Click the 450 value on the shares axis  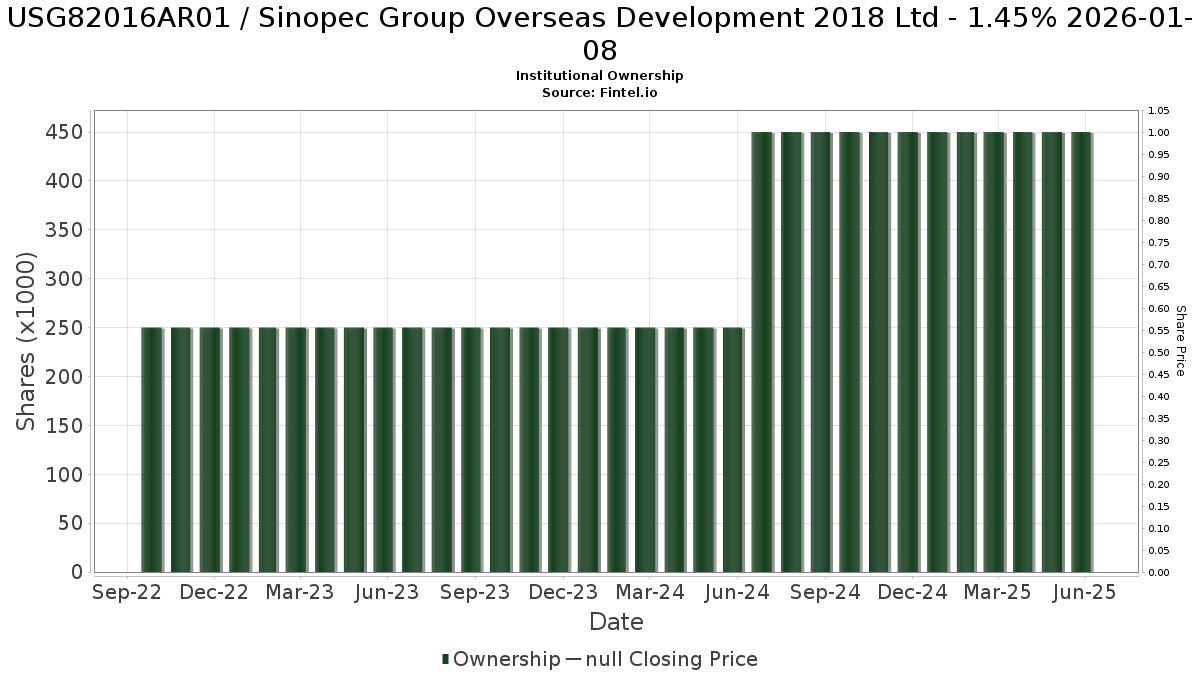[64, 132]
